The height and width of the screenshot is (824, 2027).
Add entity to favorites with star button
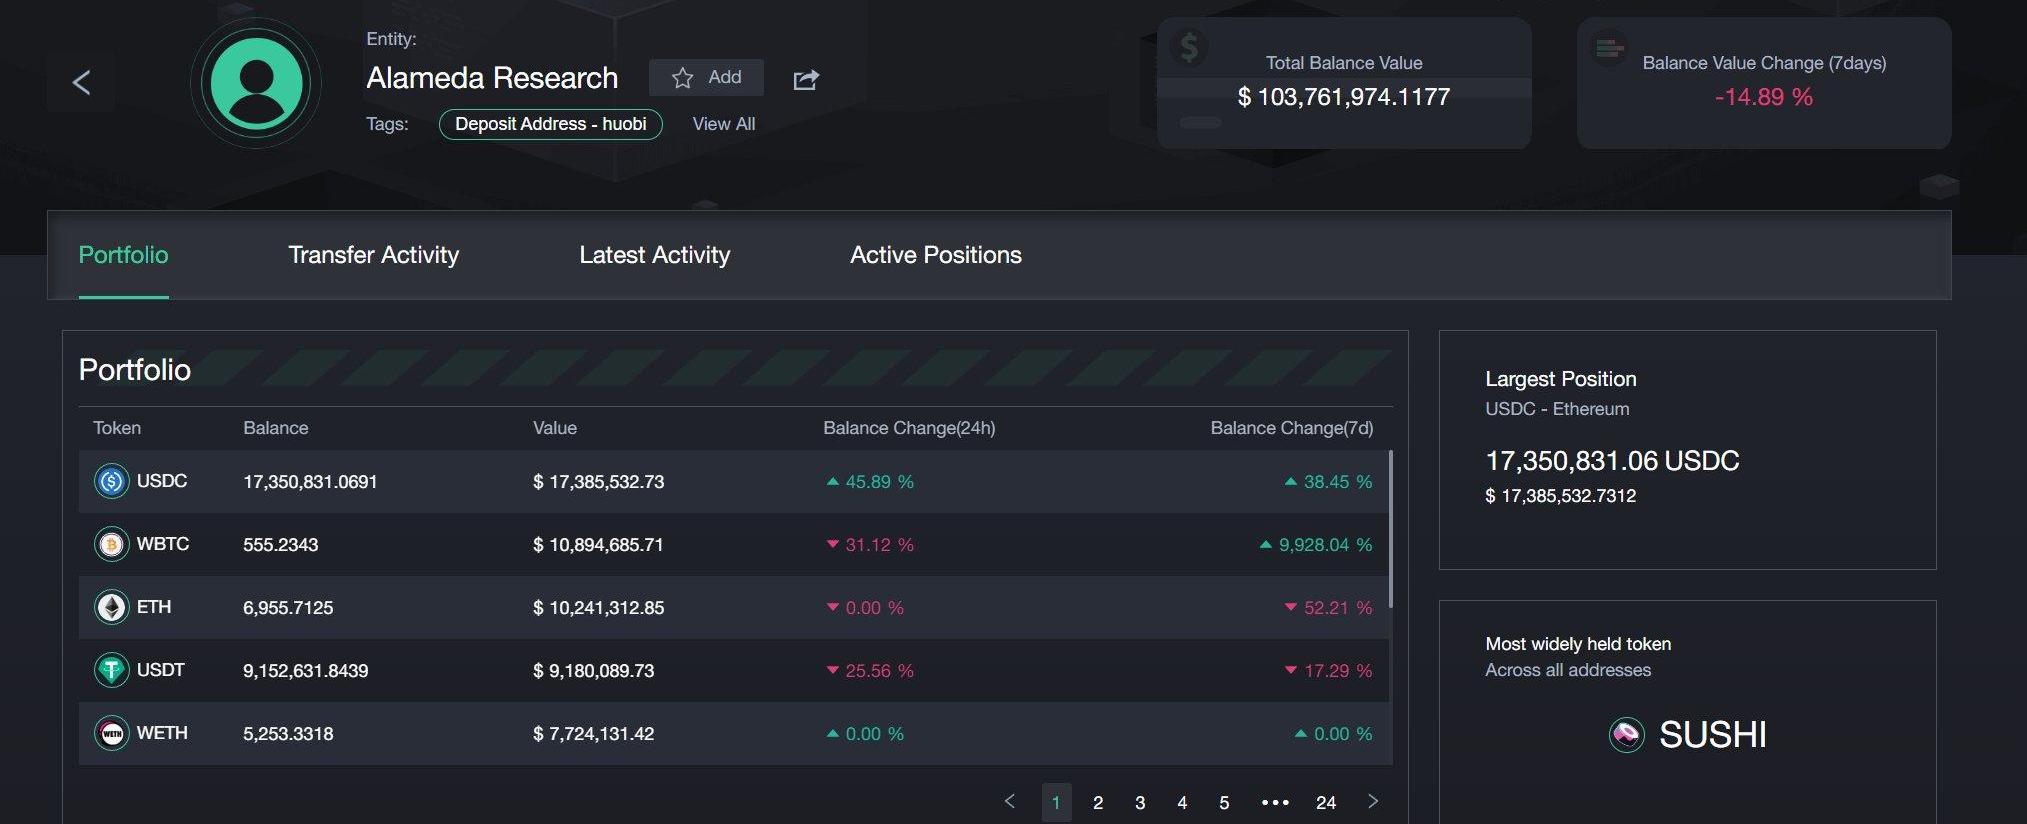pyautogui.click(x=706, y=77)
